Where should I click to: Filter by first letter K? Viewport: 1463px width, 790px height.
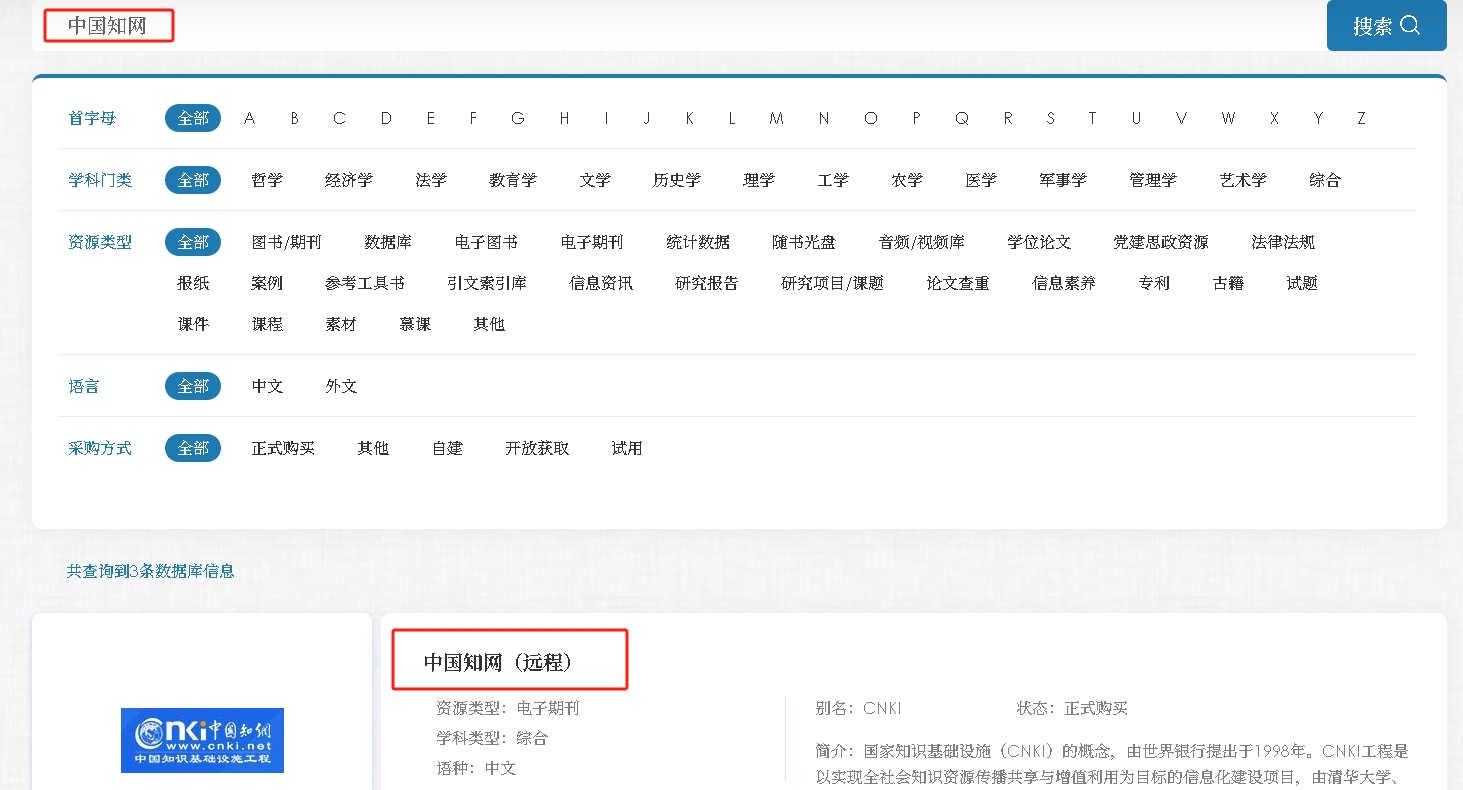[689, 118]
